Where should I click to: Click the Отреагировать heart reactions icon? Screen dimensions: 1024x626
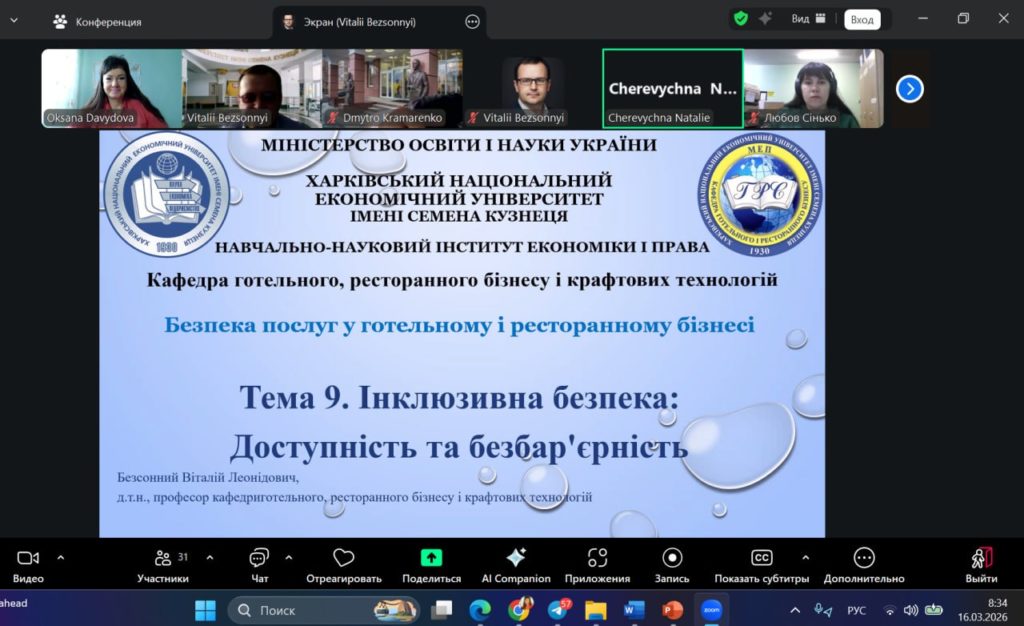point(344,558)
